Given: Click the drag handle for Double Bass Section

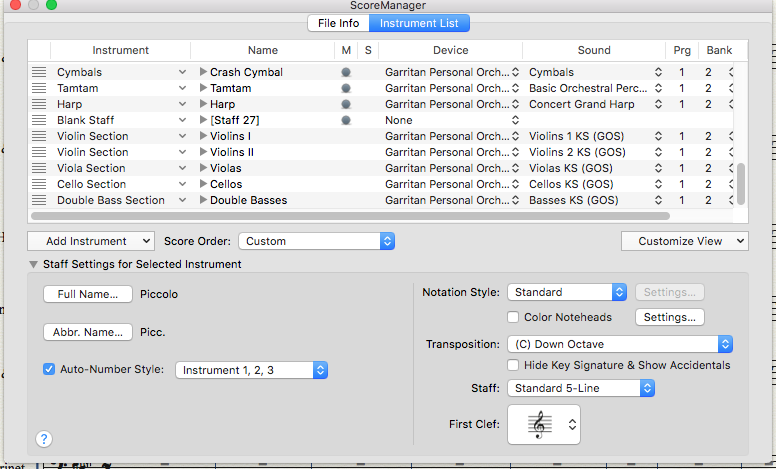Looking at the screenshot, I should pyautogui.click(x=39, y=200).
